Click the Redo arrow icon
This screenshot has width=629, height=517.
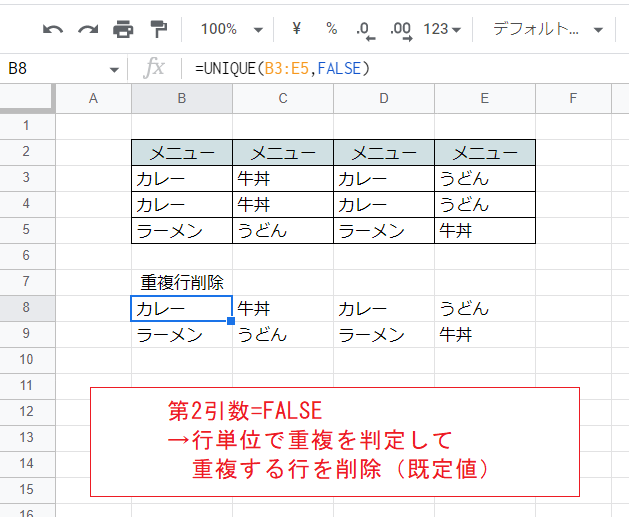coord(88,29)
